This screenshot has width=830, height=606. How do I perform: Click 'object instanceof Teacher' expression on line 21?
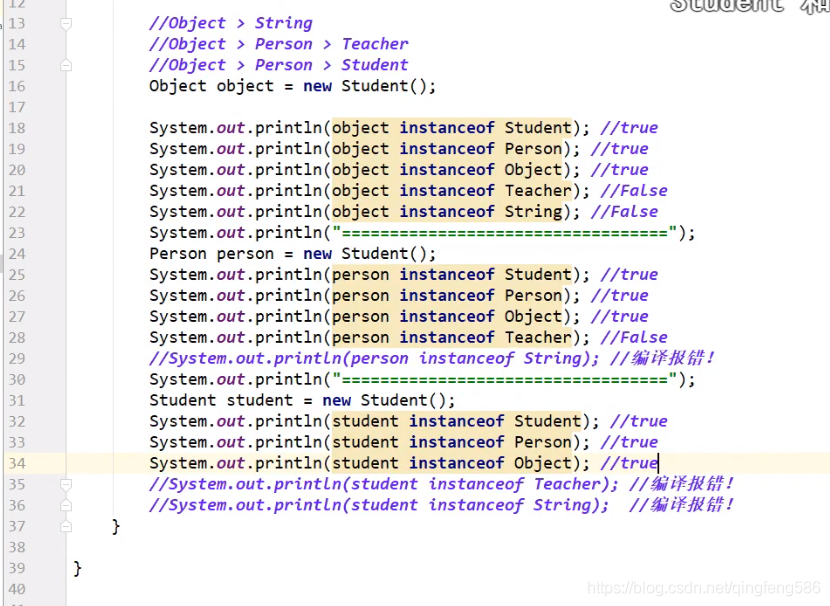point(452,191)
